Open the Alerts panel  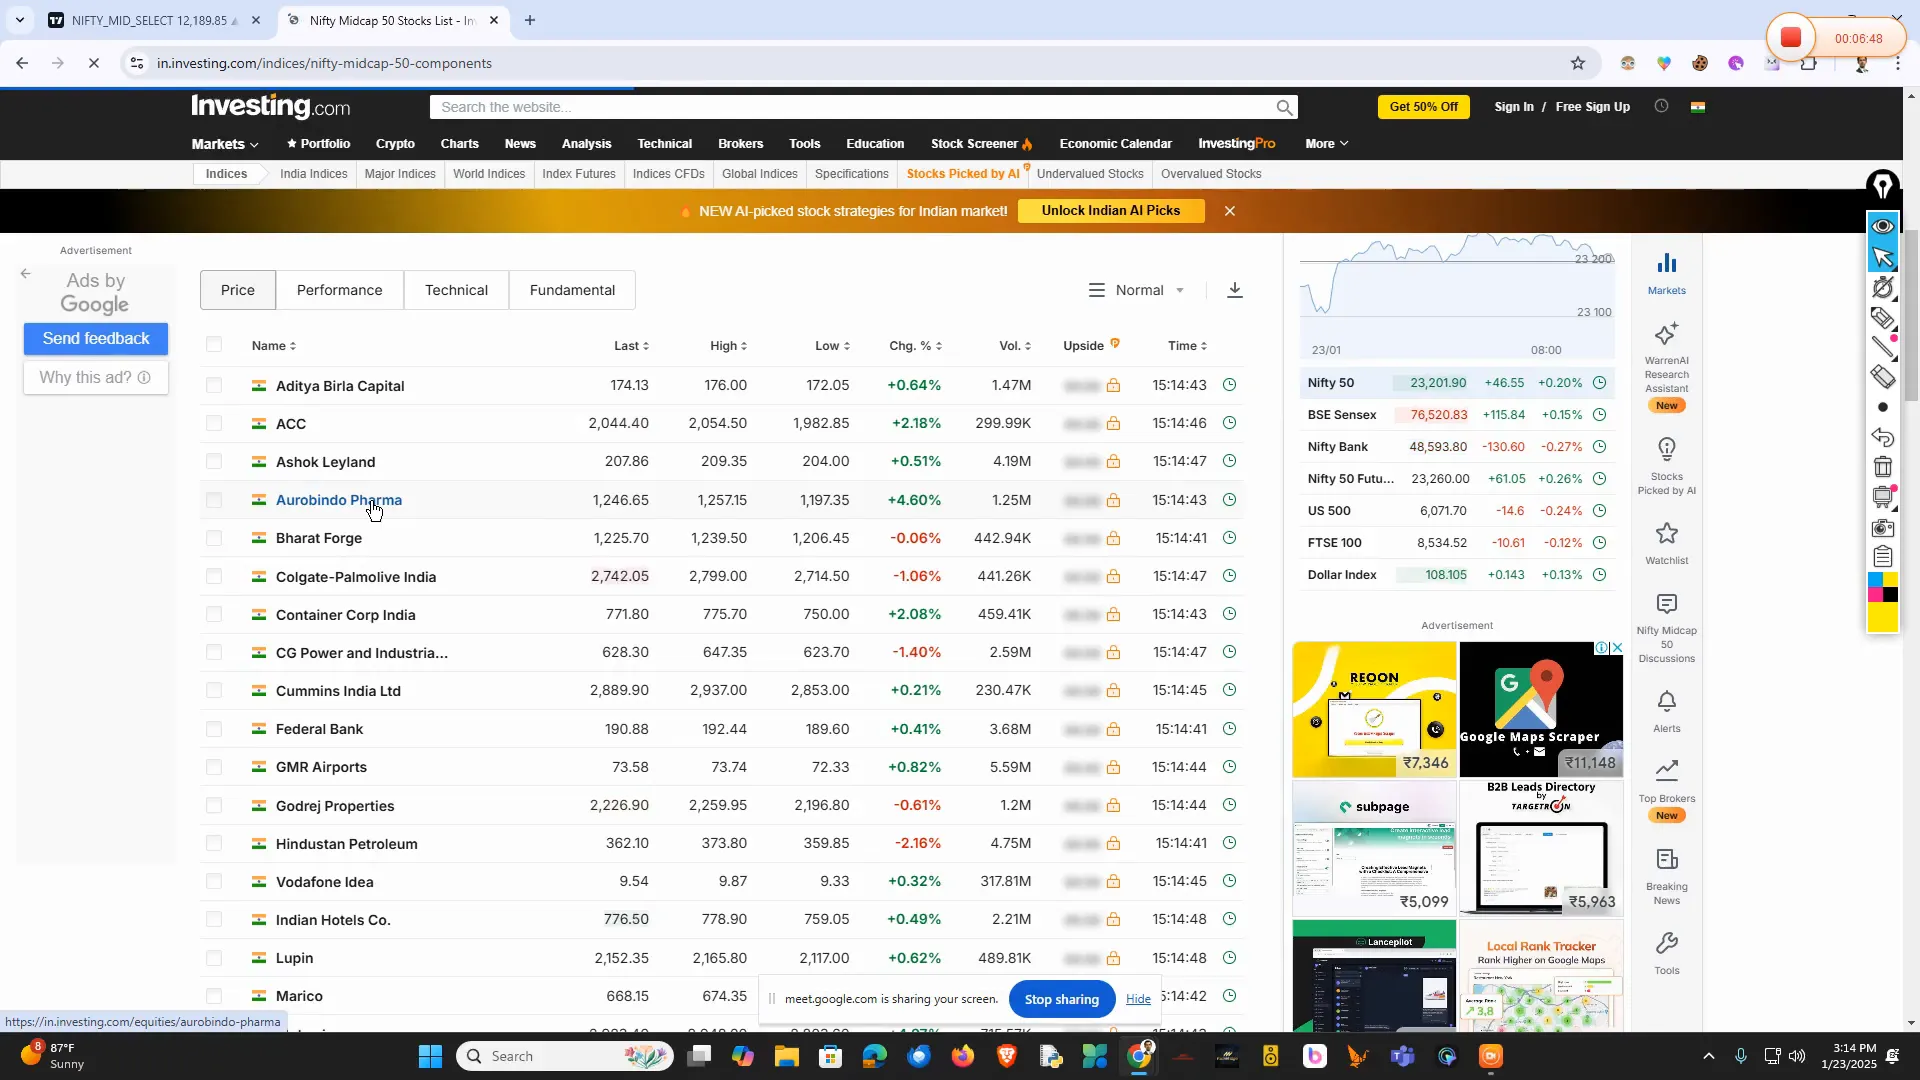(x=1665, y=708)
